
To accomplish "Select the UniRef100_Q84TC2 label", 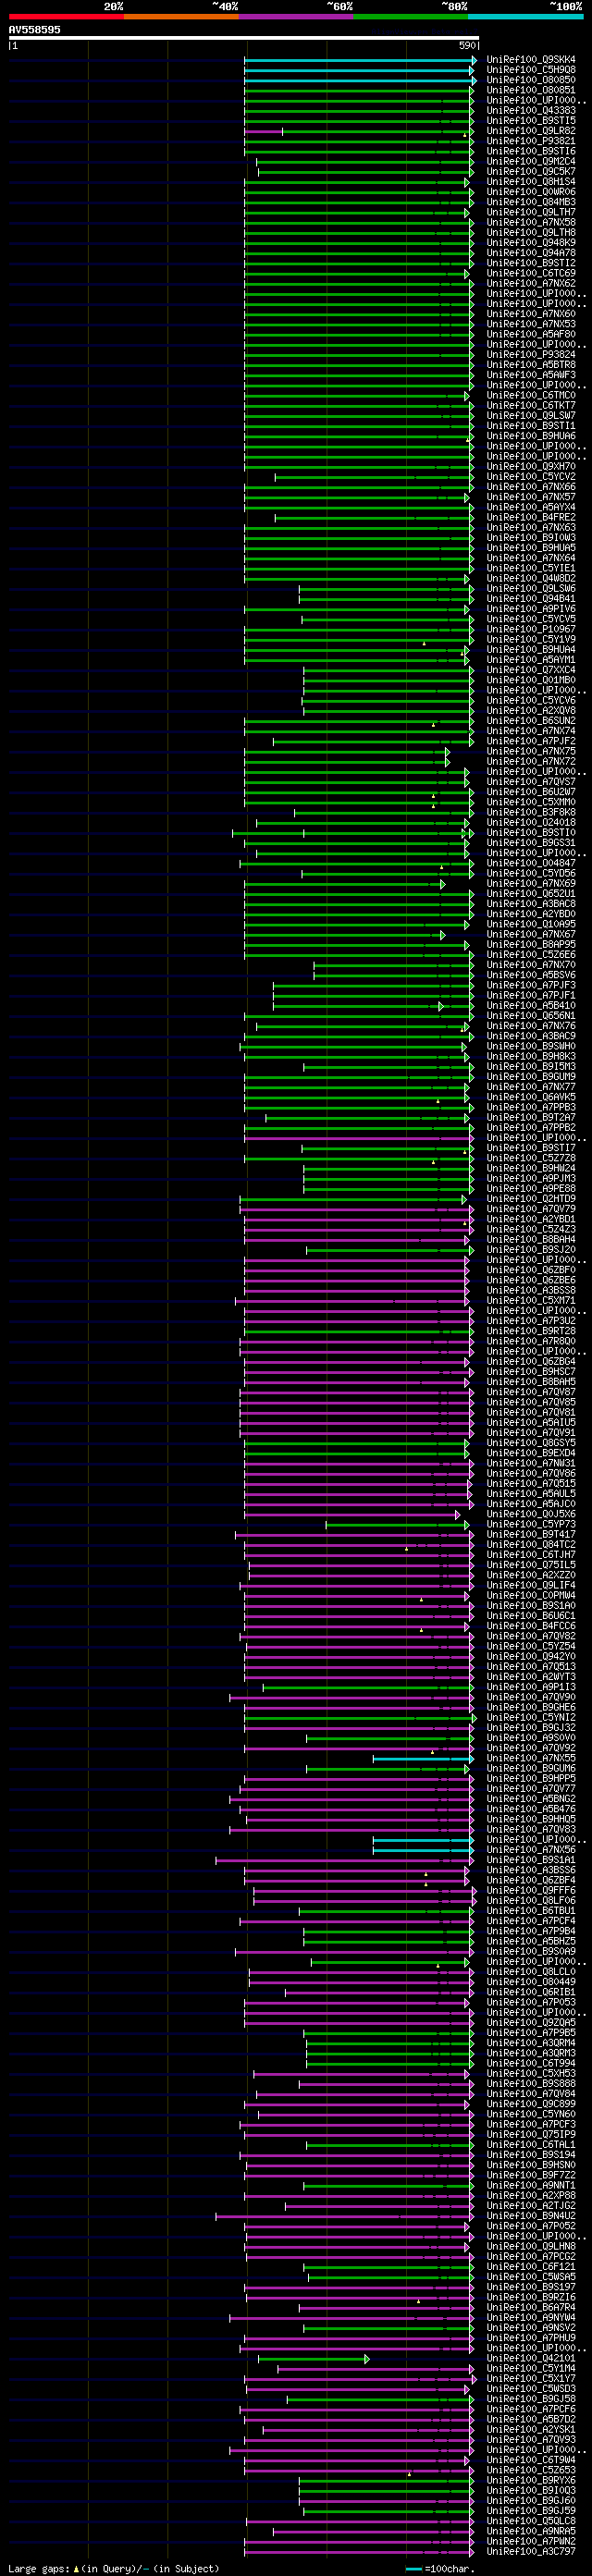I will (x=531, y=1545).
